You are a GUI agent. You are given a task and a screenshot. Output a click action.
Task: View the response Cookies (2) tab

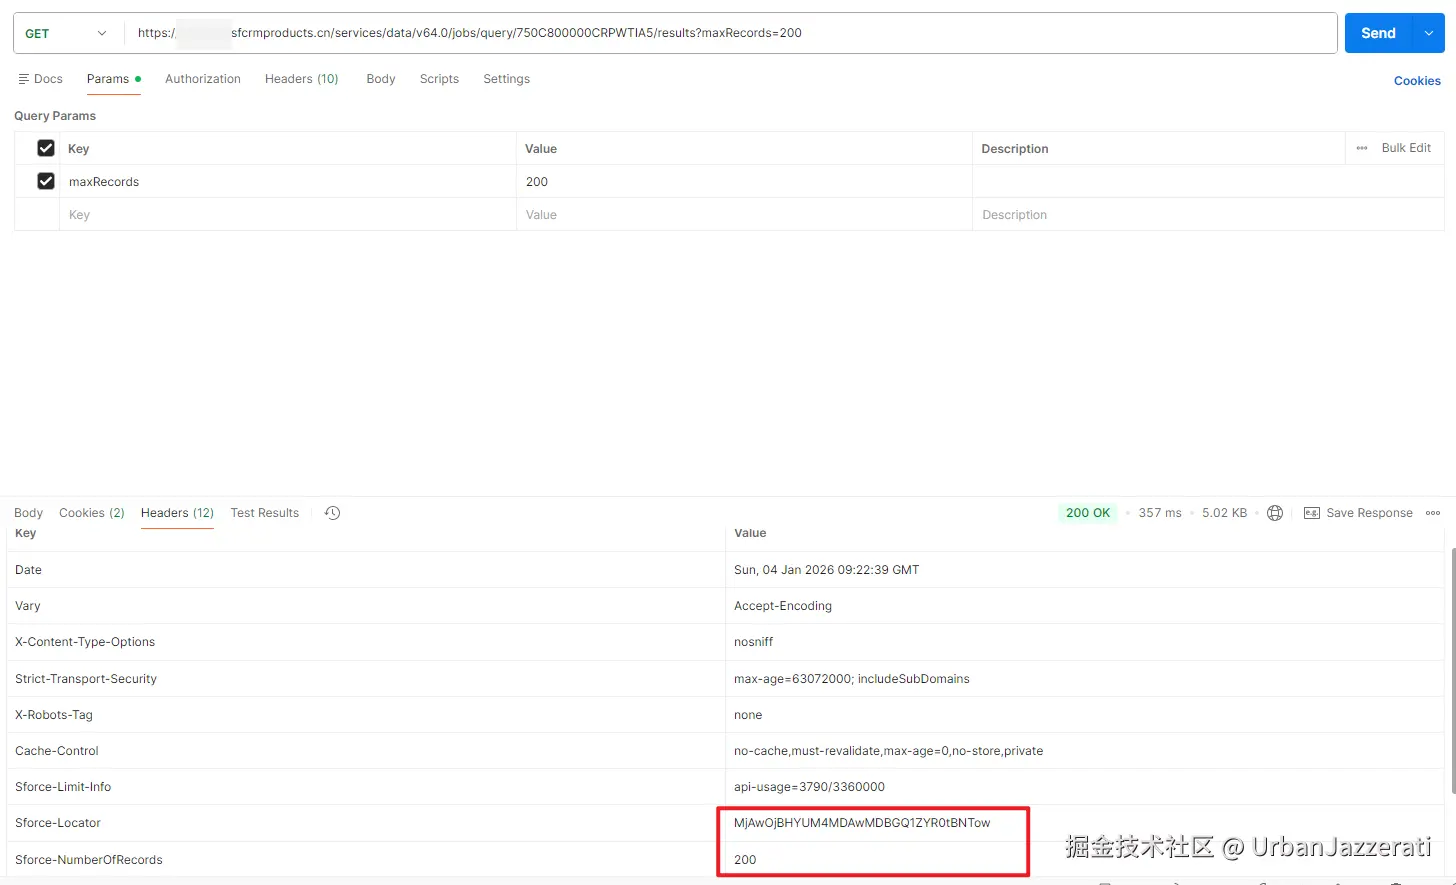pos(92,513)
